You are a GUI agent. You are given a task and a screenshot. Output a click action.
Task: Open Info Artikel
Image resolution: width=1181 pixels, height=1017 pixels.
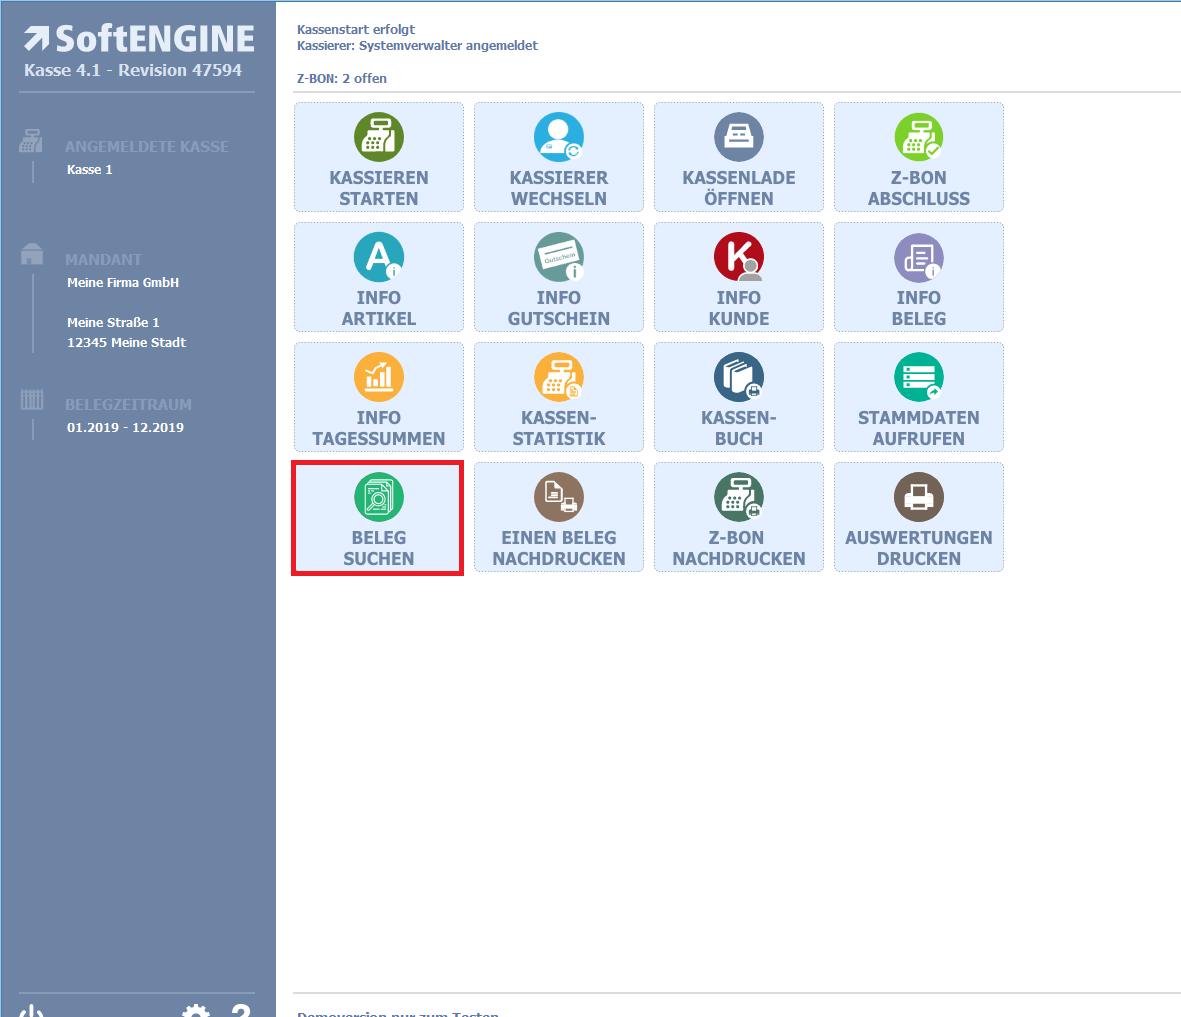click(x=378, y=277)
